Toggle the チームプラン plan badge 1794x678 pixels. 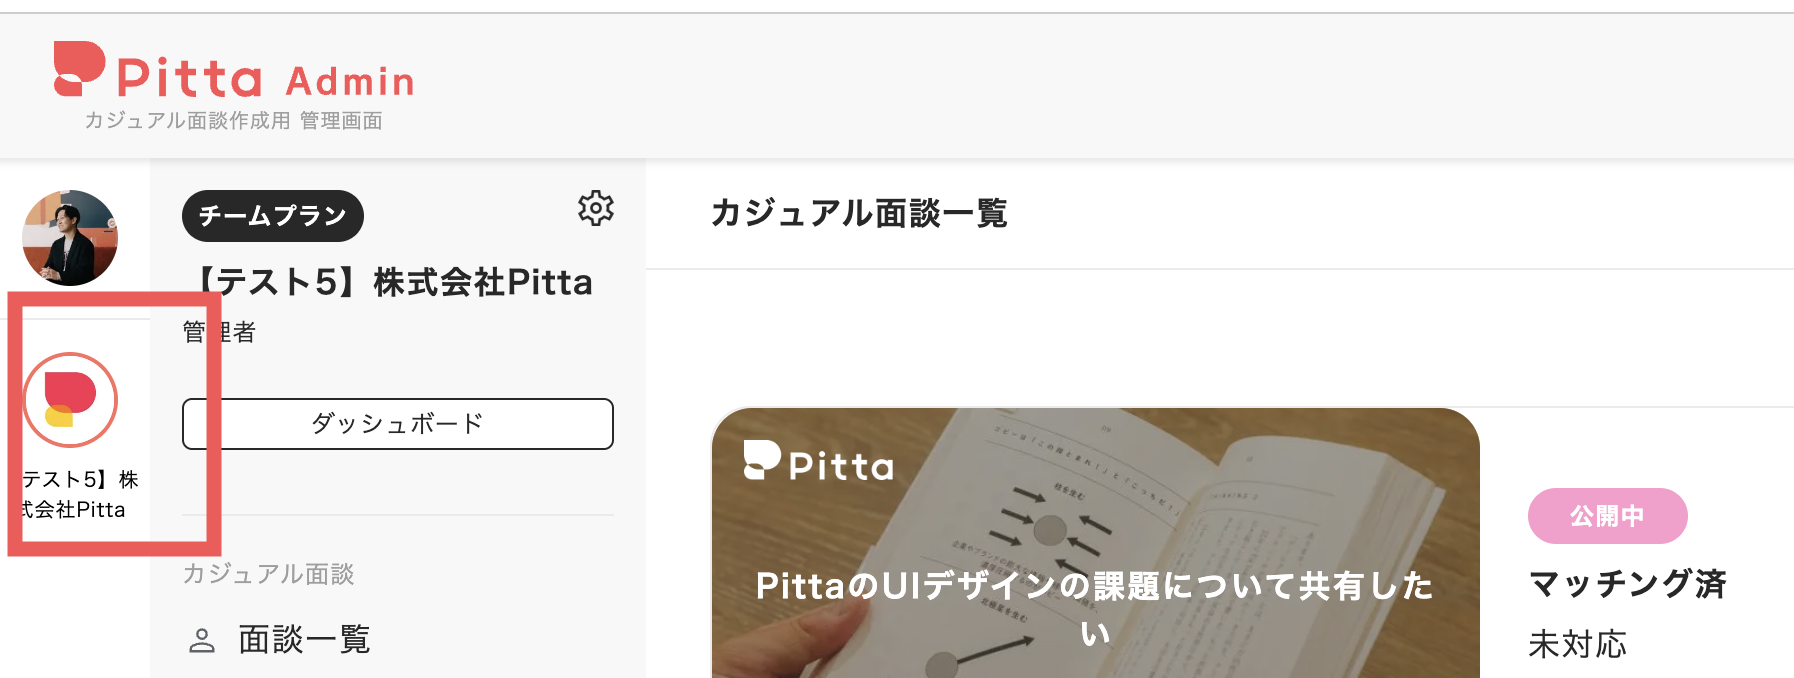(x=272, y=215)
